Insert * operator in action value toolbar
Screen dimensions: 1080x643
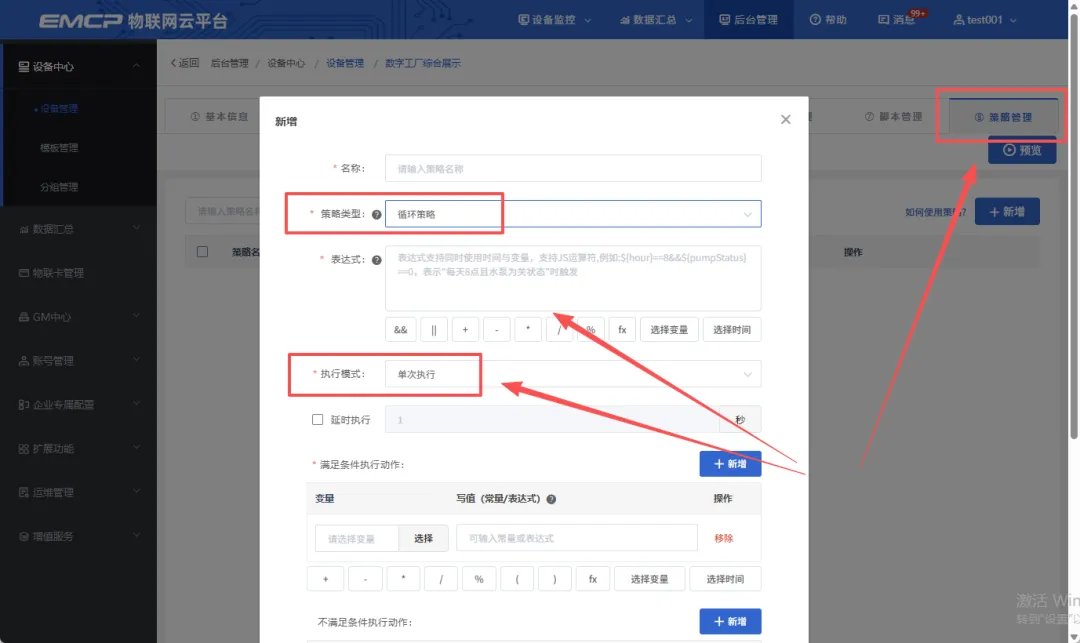click(x=403, y=579)
